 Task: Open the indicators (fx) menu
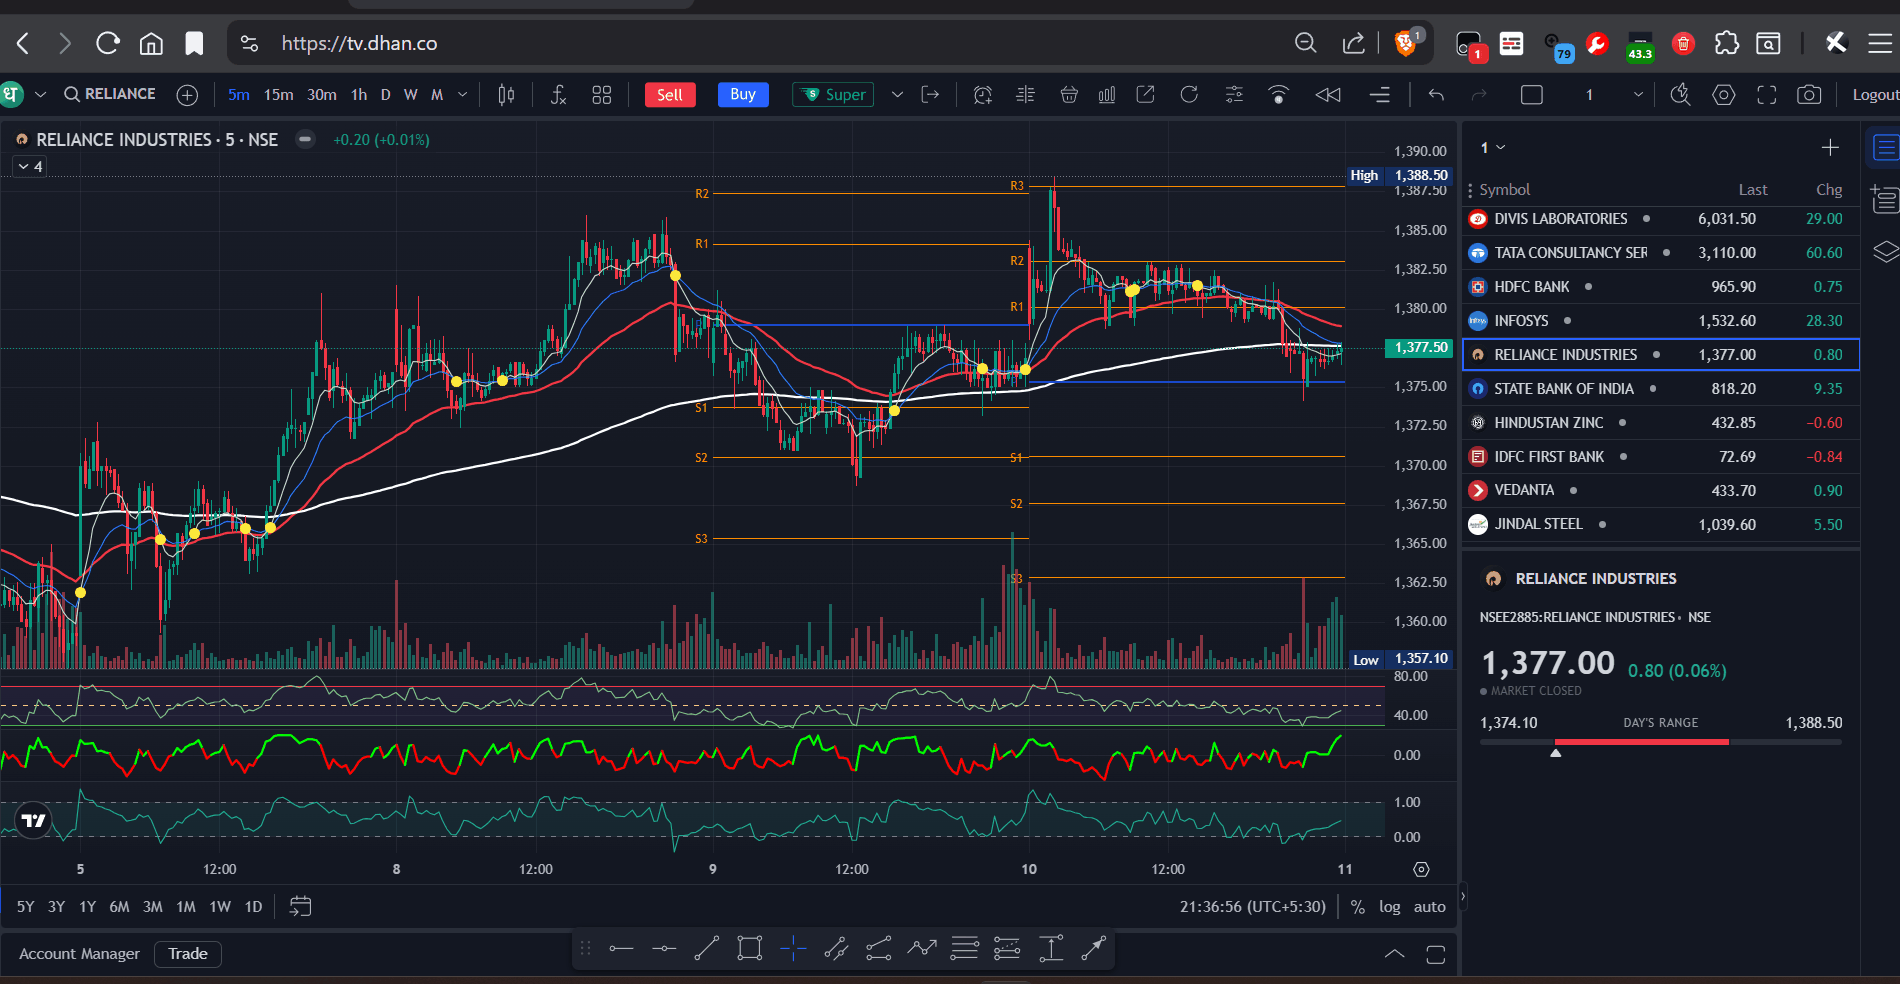tap(558, 95)
